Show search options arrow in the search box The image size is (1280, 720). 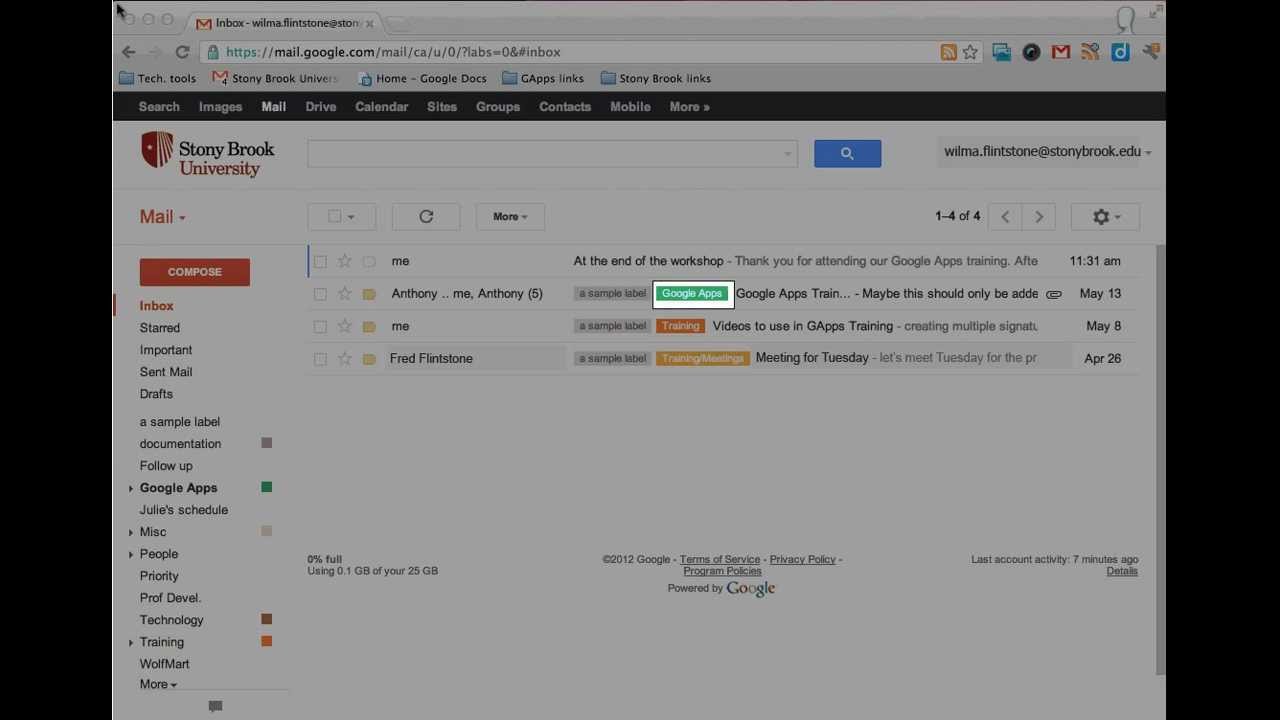[788, 154]
